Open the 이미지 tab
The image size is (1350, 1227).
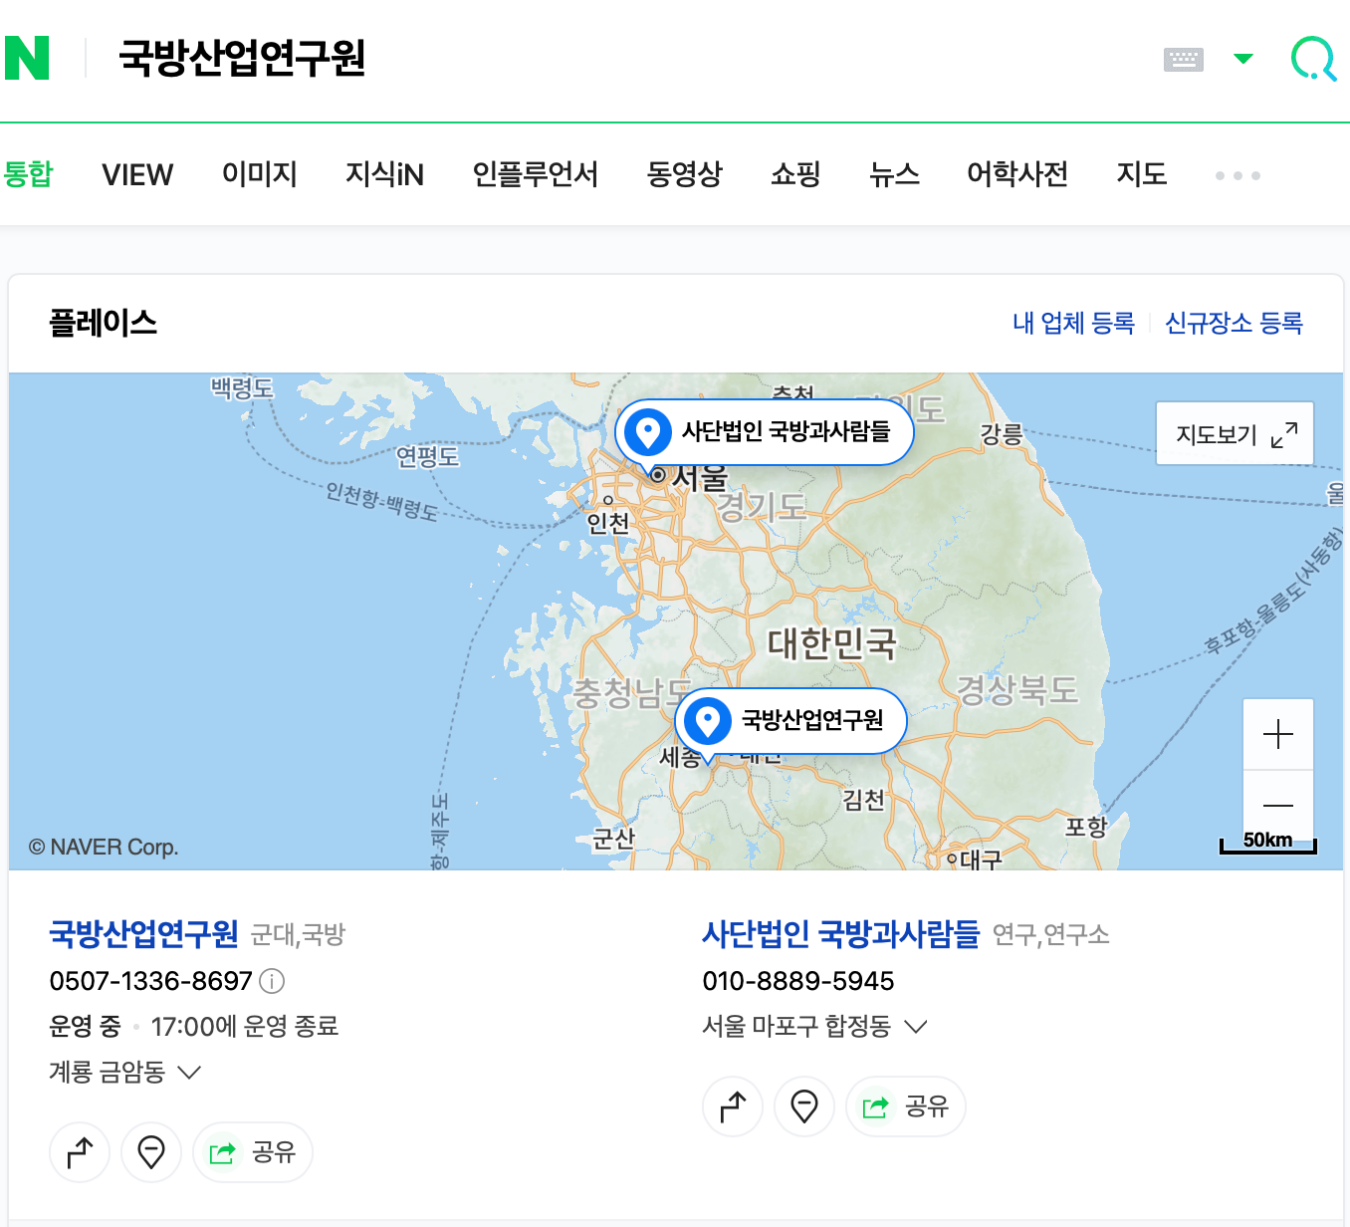260,174
